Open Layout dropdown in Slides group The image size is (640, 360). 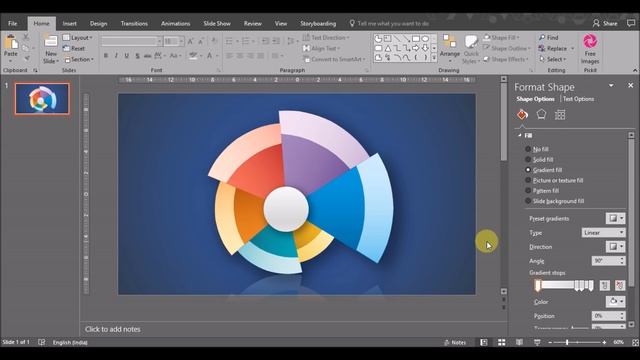click(78, 38)
